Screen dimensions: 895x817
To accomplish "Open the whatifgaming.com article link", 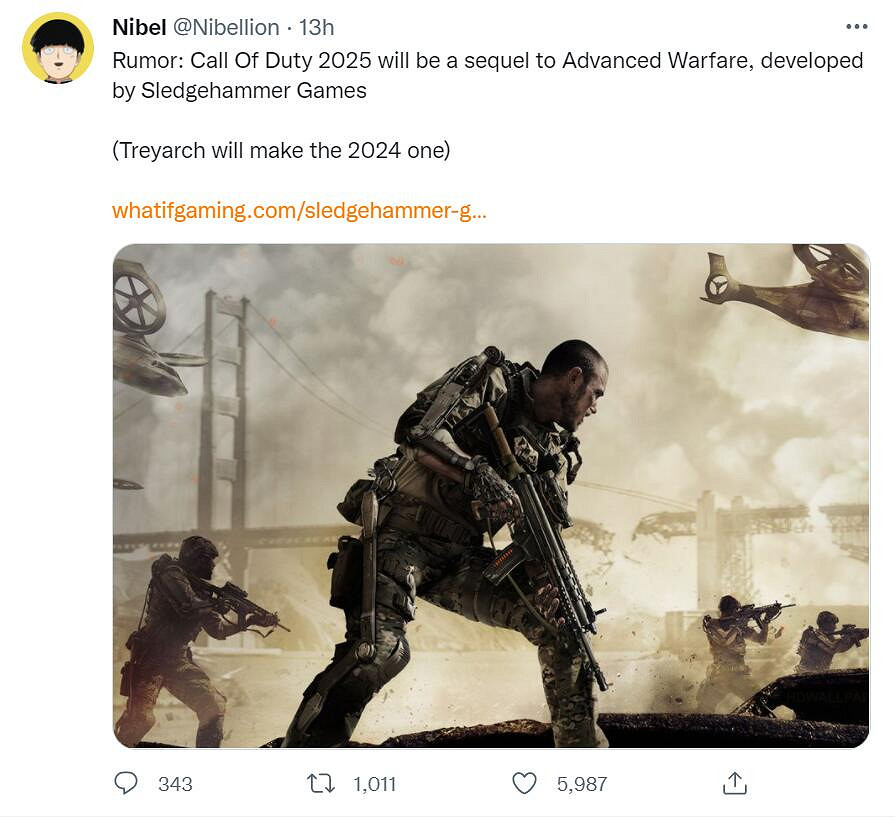I will 300,211.
